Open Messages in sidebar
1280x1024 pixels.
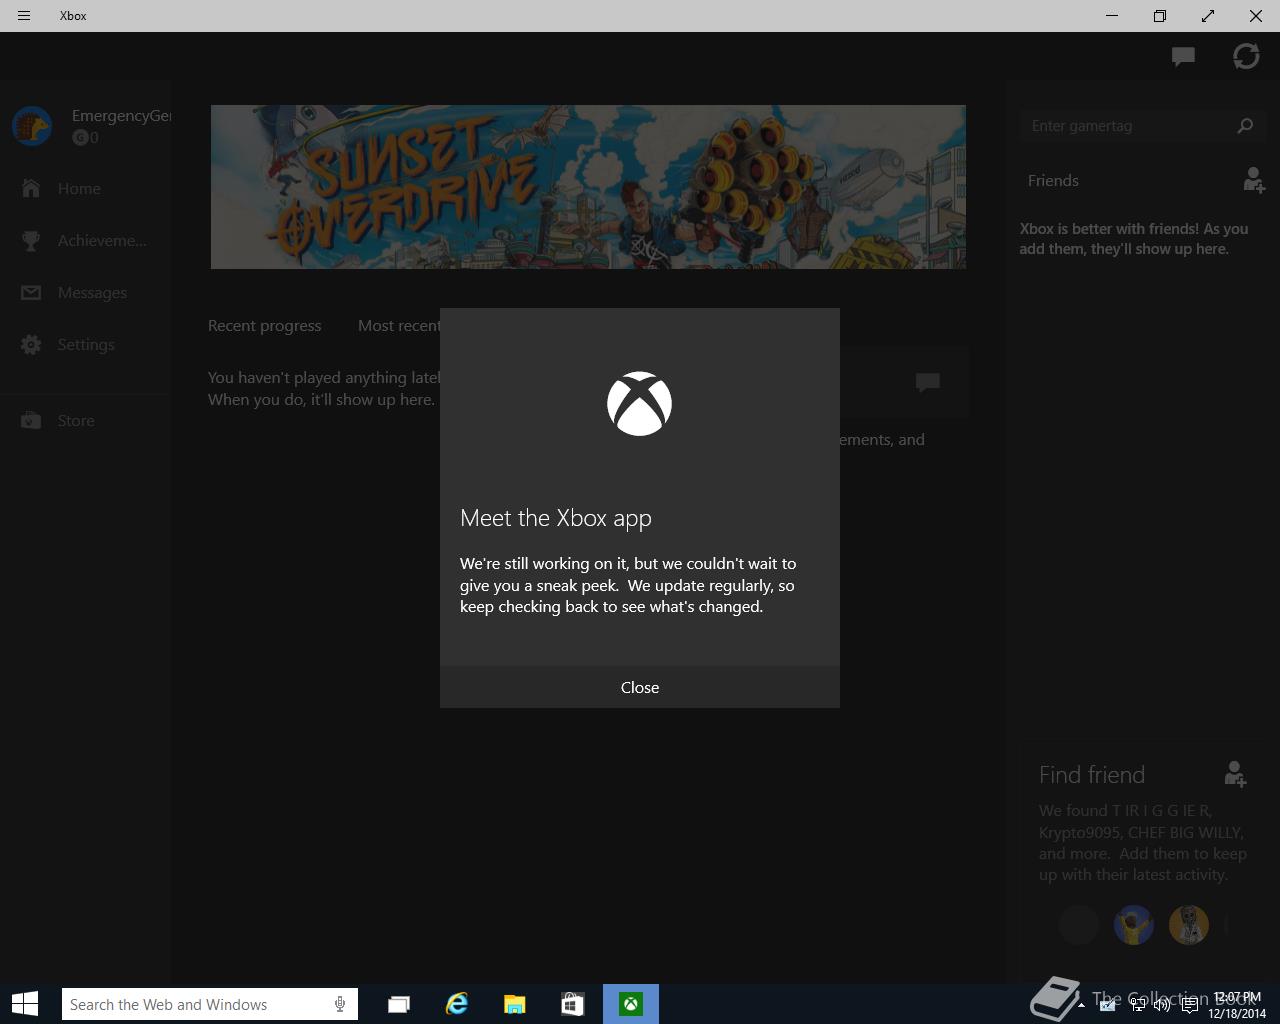pos(85,292)
